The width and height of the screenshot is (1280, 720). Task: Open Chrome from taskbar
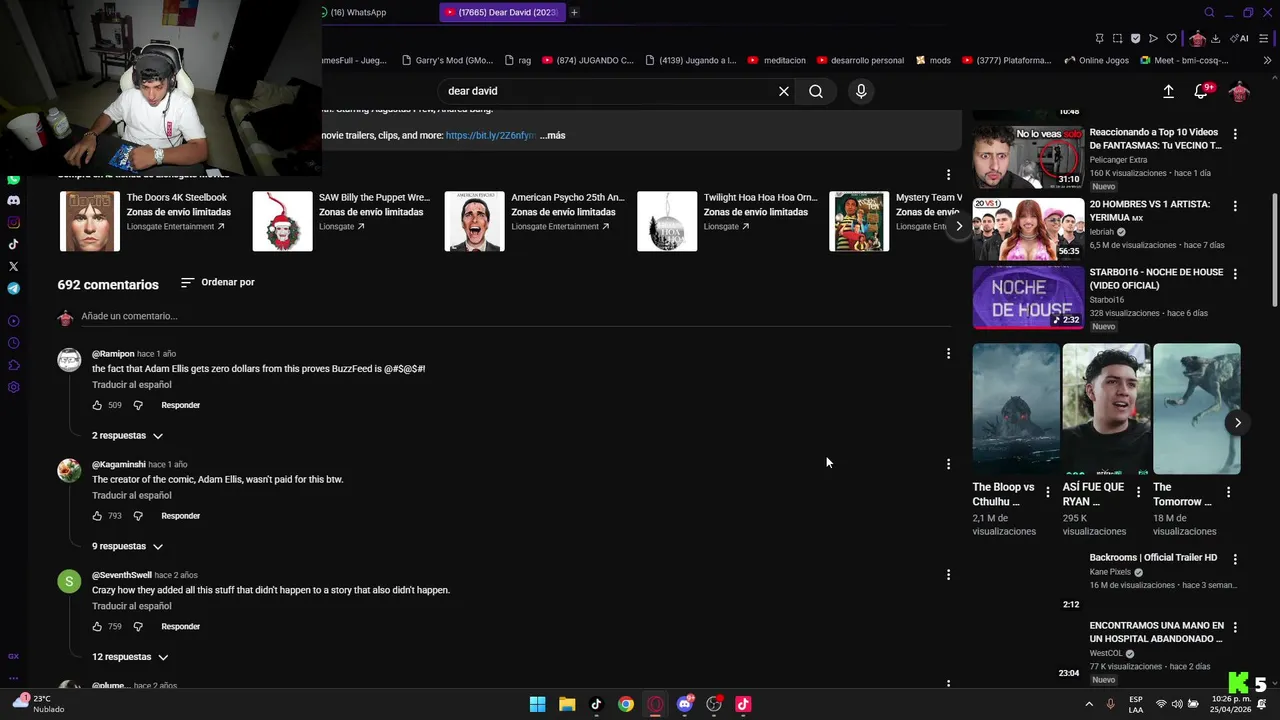[x=626, y=704]
